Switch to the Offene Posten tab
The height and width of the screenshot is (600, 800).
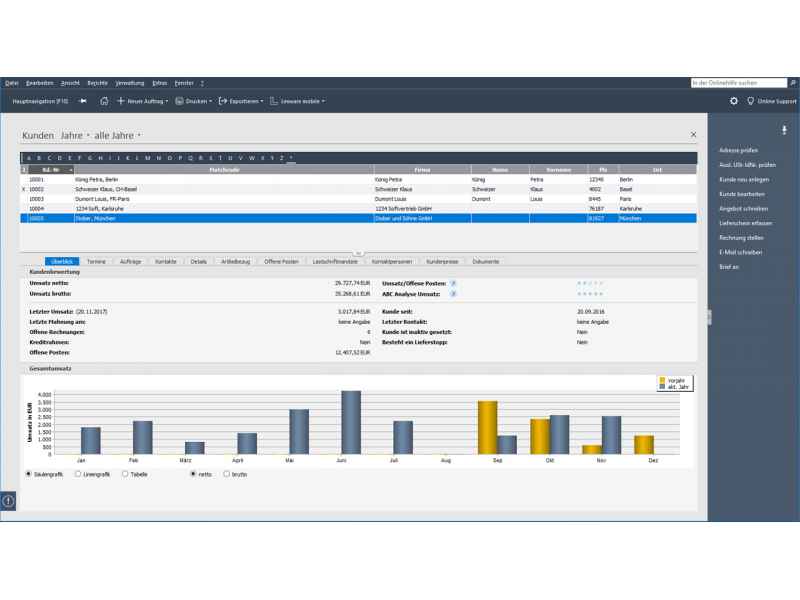tap(281, 261)
